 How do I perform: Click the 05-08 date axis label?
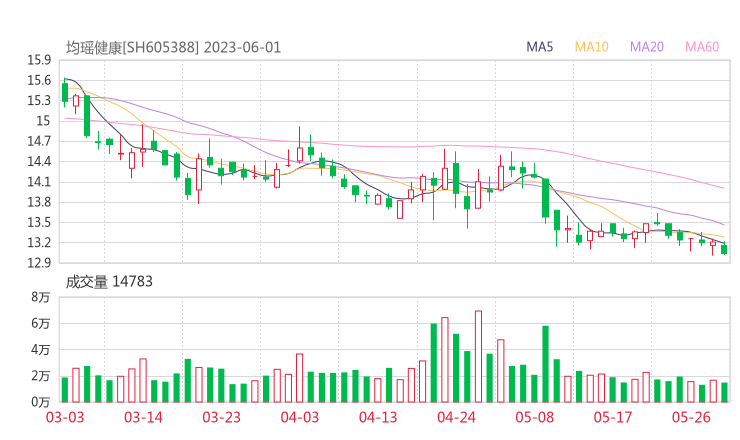pos(534,417)
